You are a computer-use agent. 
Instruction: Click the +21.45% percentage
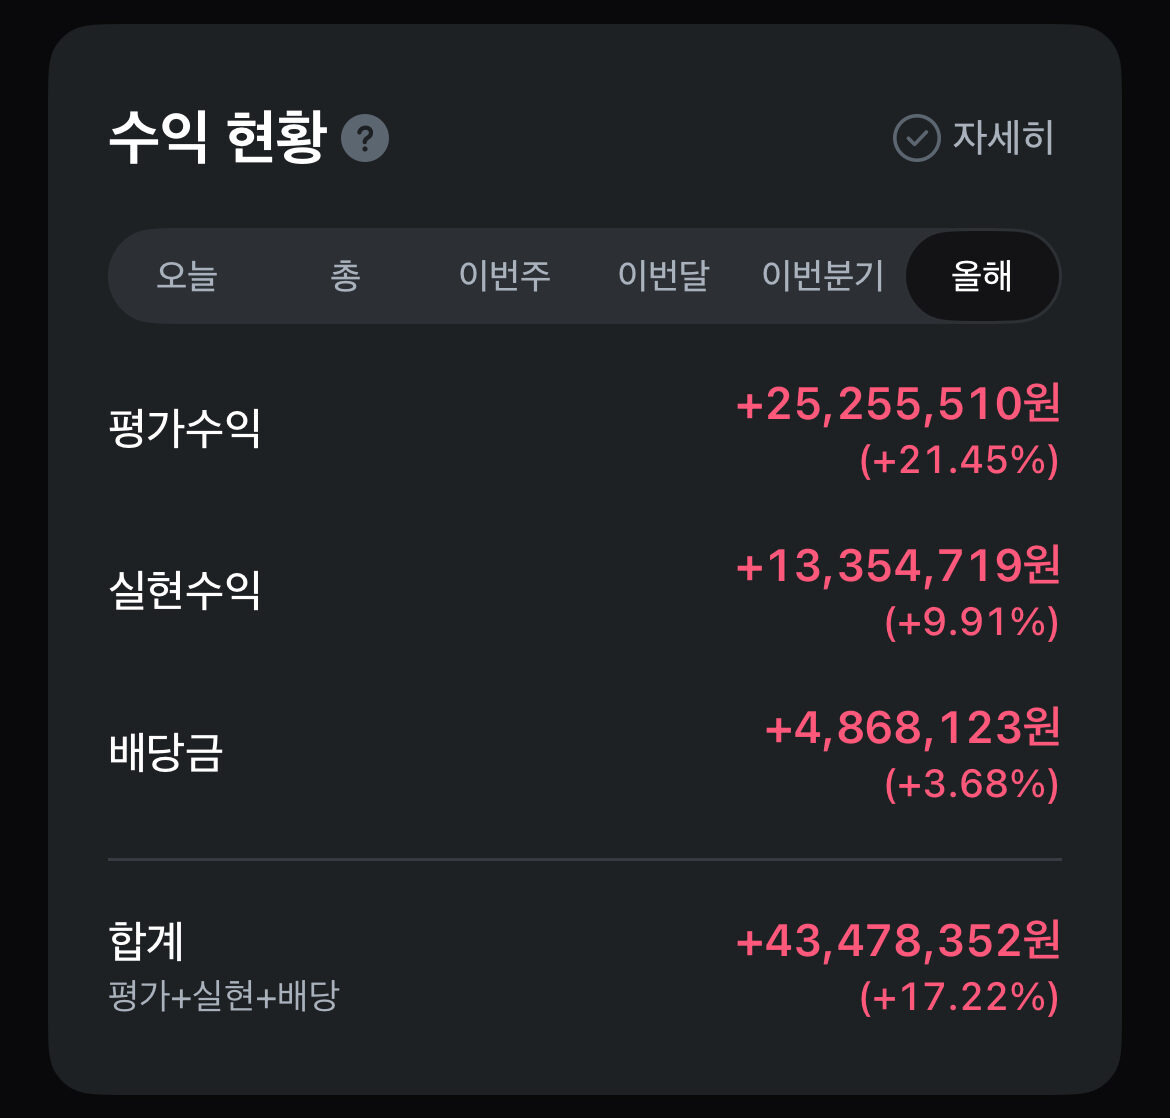click(x=958, y=461)
